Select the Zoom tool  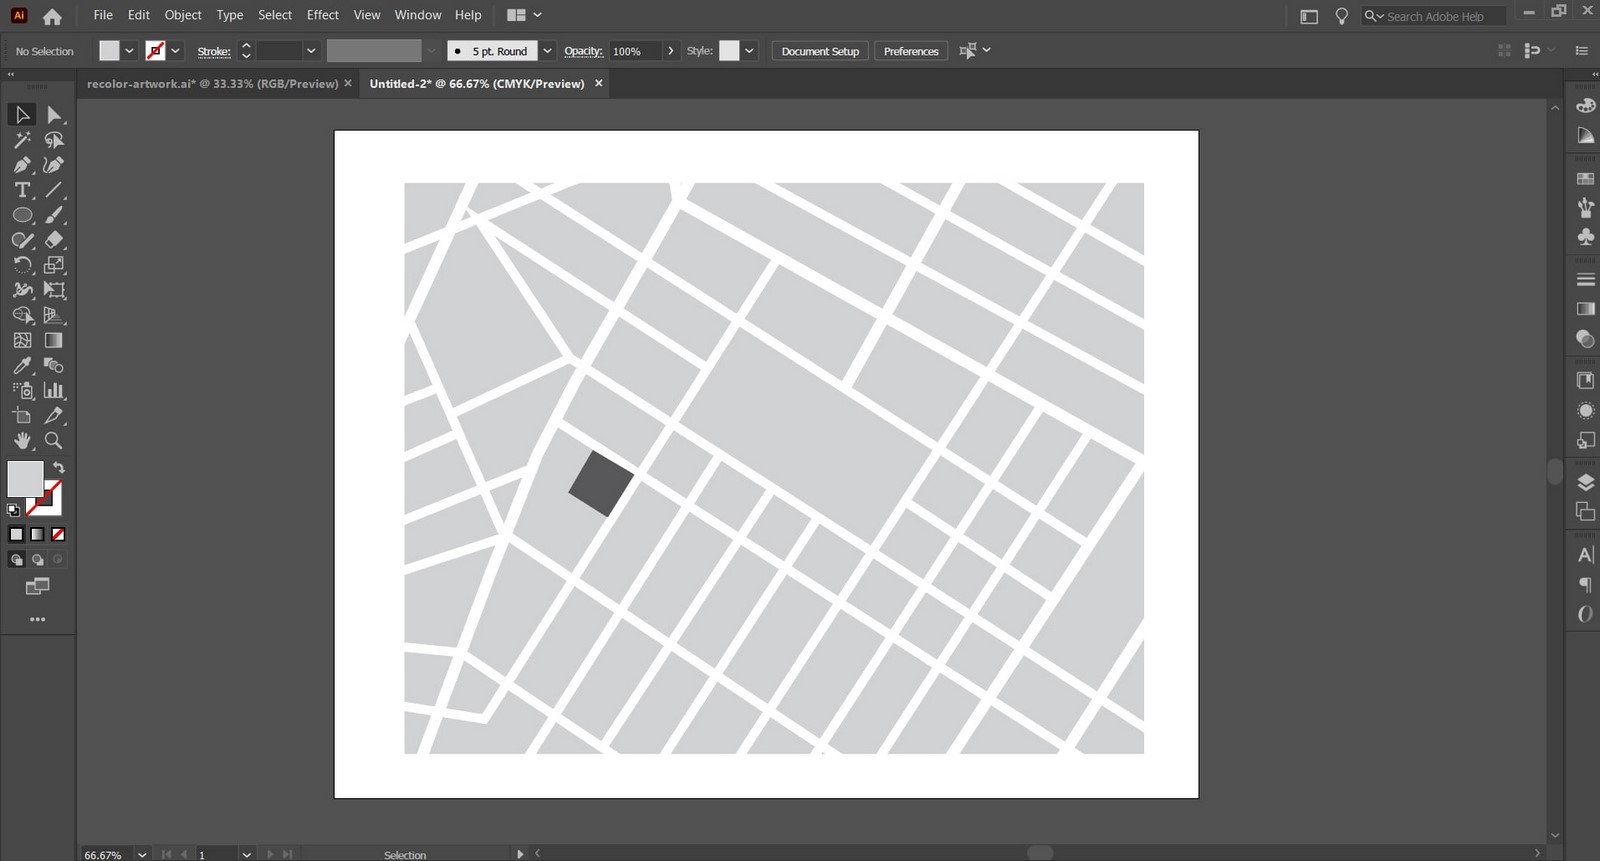click(54, 440)
